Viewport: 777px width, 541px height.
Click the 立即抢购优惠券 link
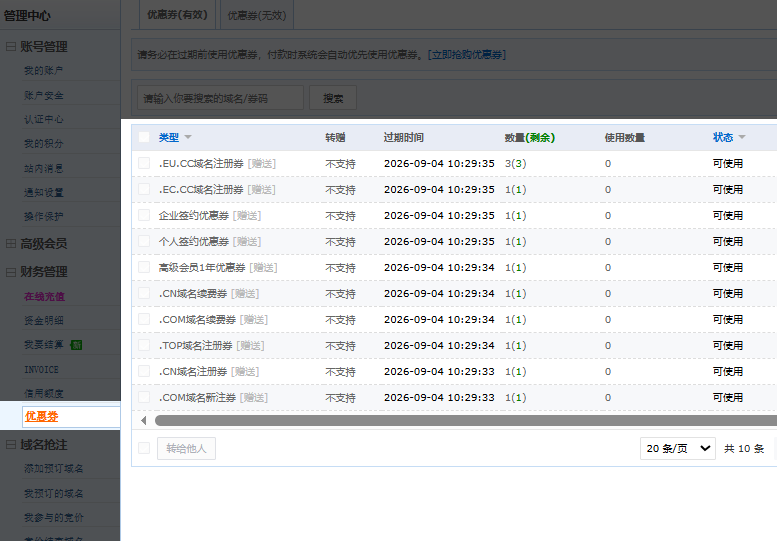[x=467, y=54]
